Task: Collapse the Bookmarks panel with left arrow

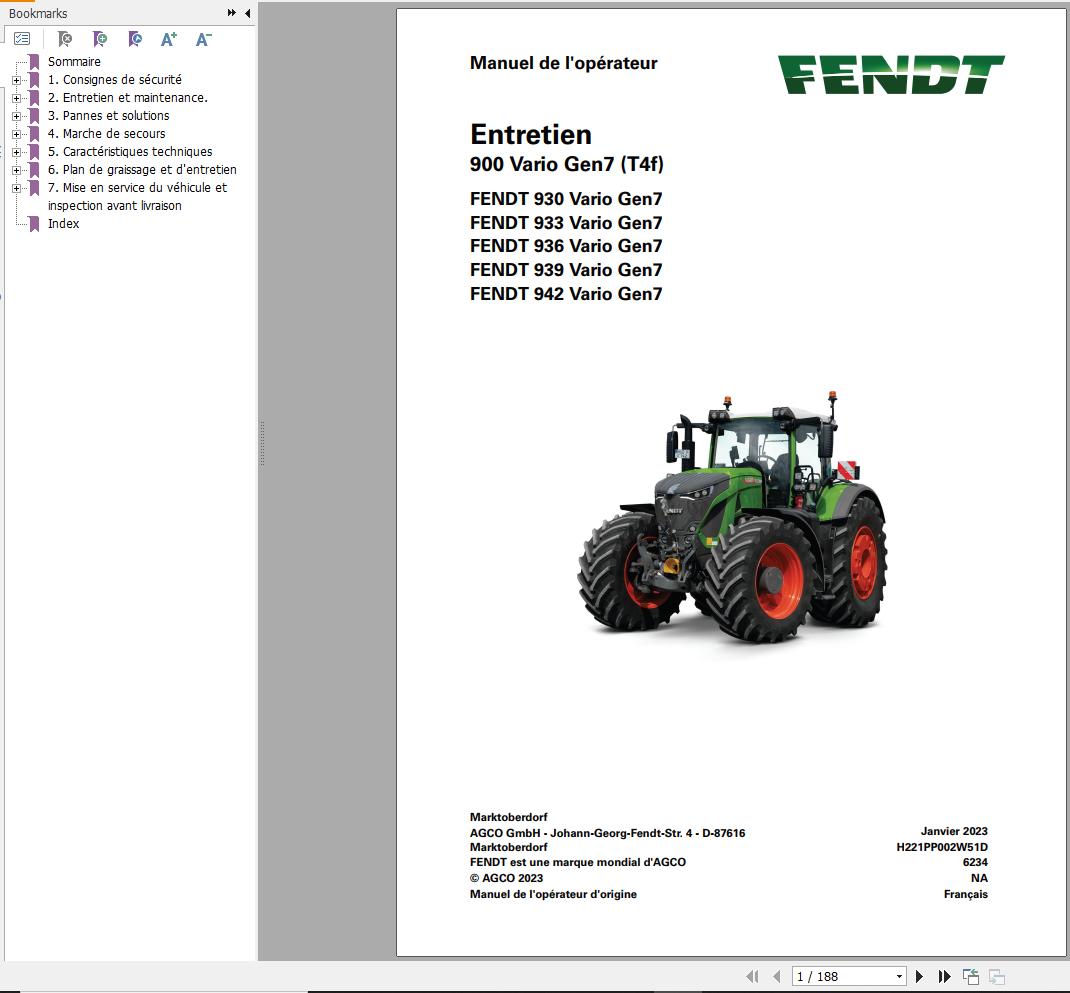Action: [x=247, y=13]
